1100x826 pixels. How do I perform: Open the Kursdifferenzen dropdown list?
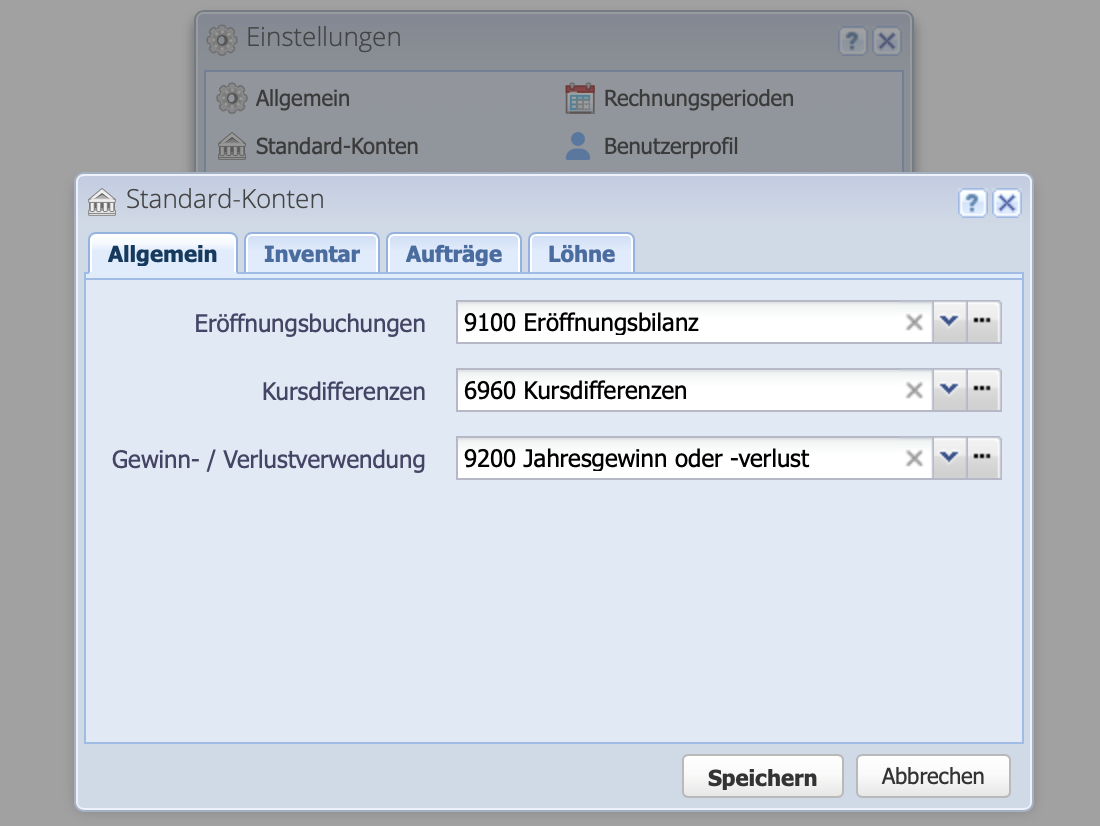950,390
